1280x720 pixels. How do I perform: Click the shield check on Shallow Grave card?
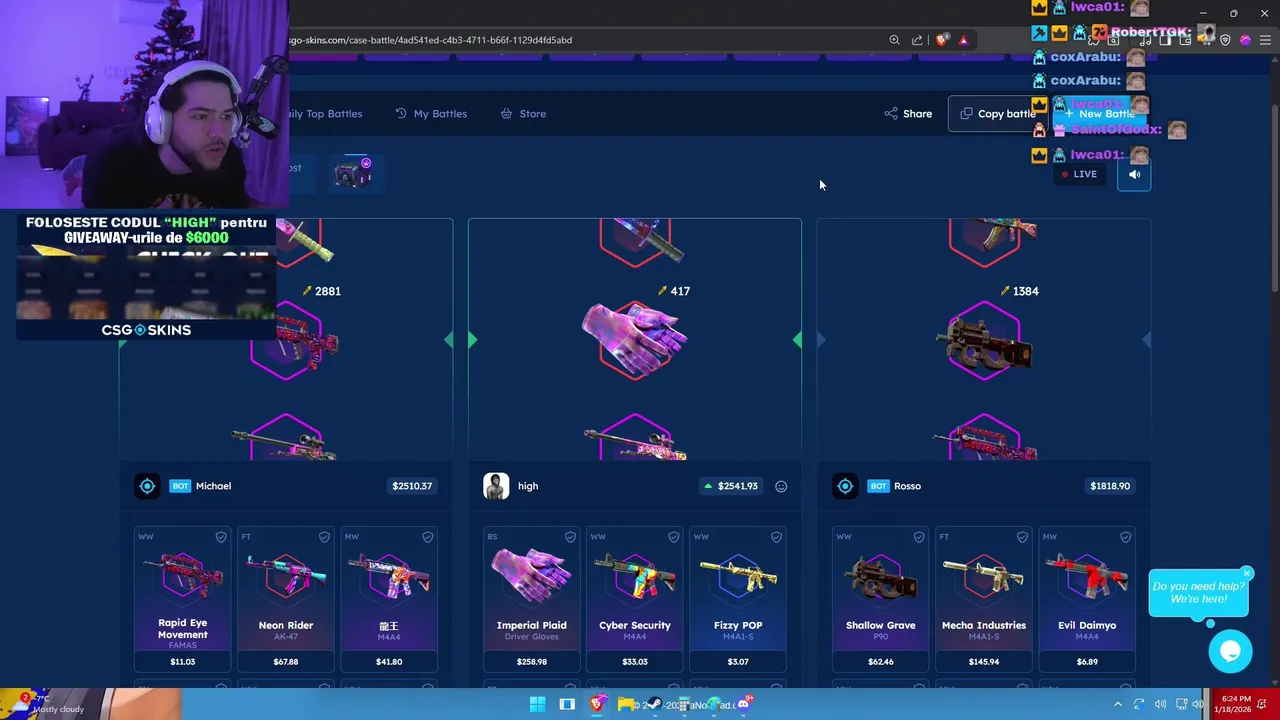pyautogui.click(x=919, y=537)
